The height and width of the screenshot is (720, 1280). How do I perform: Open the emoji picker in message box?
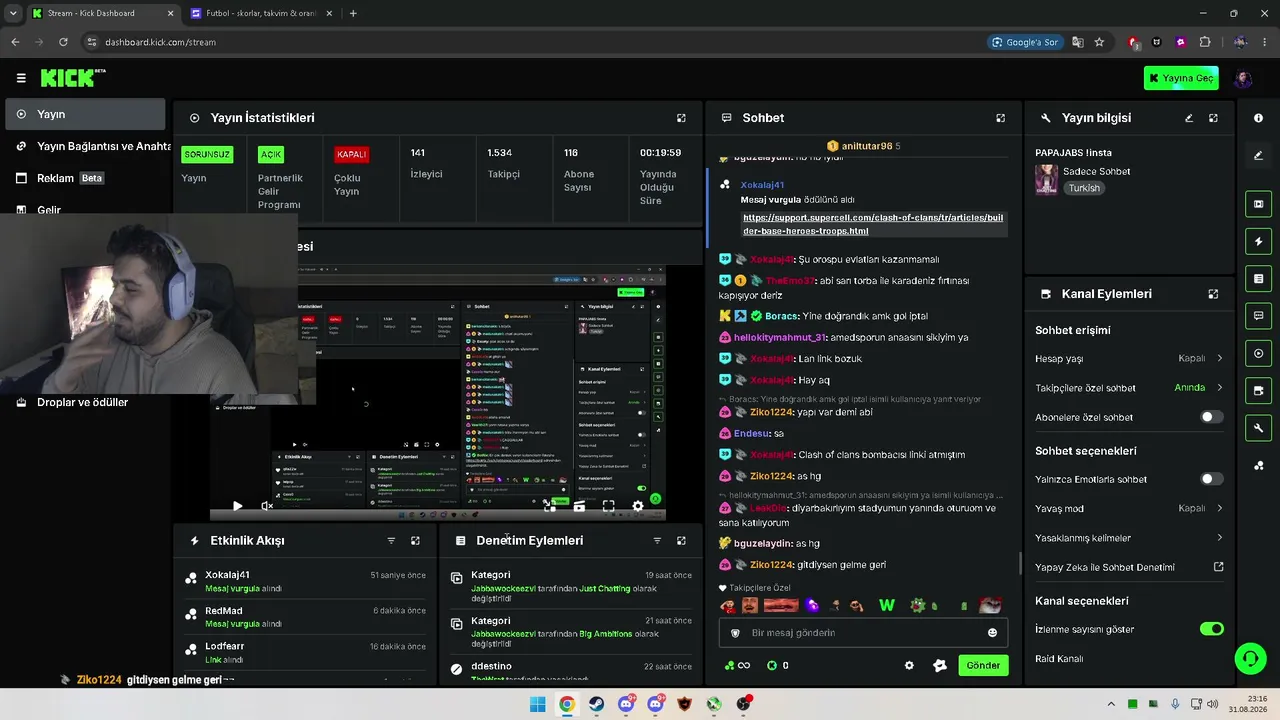coord(992,633)
